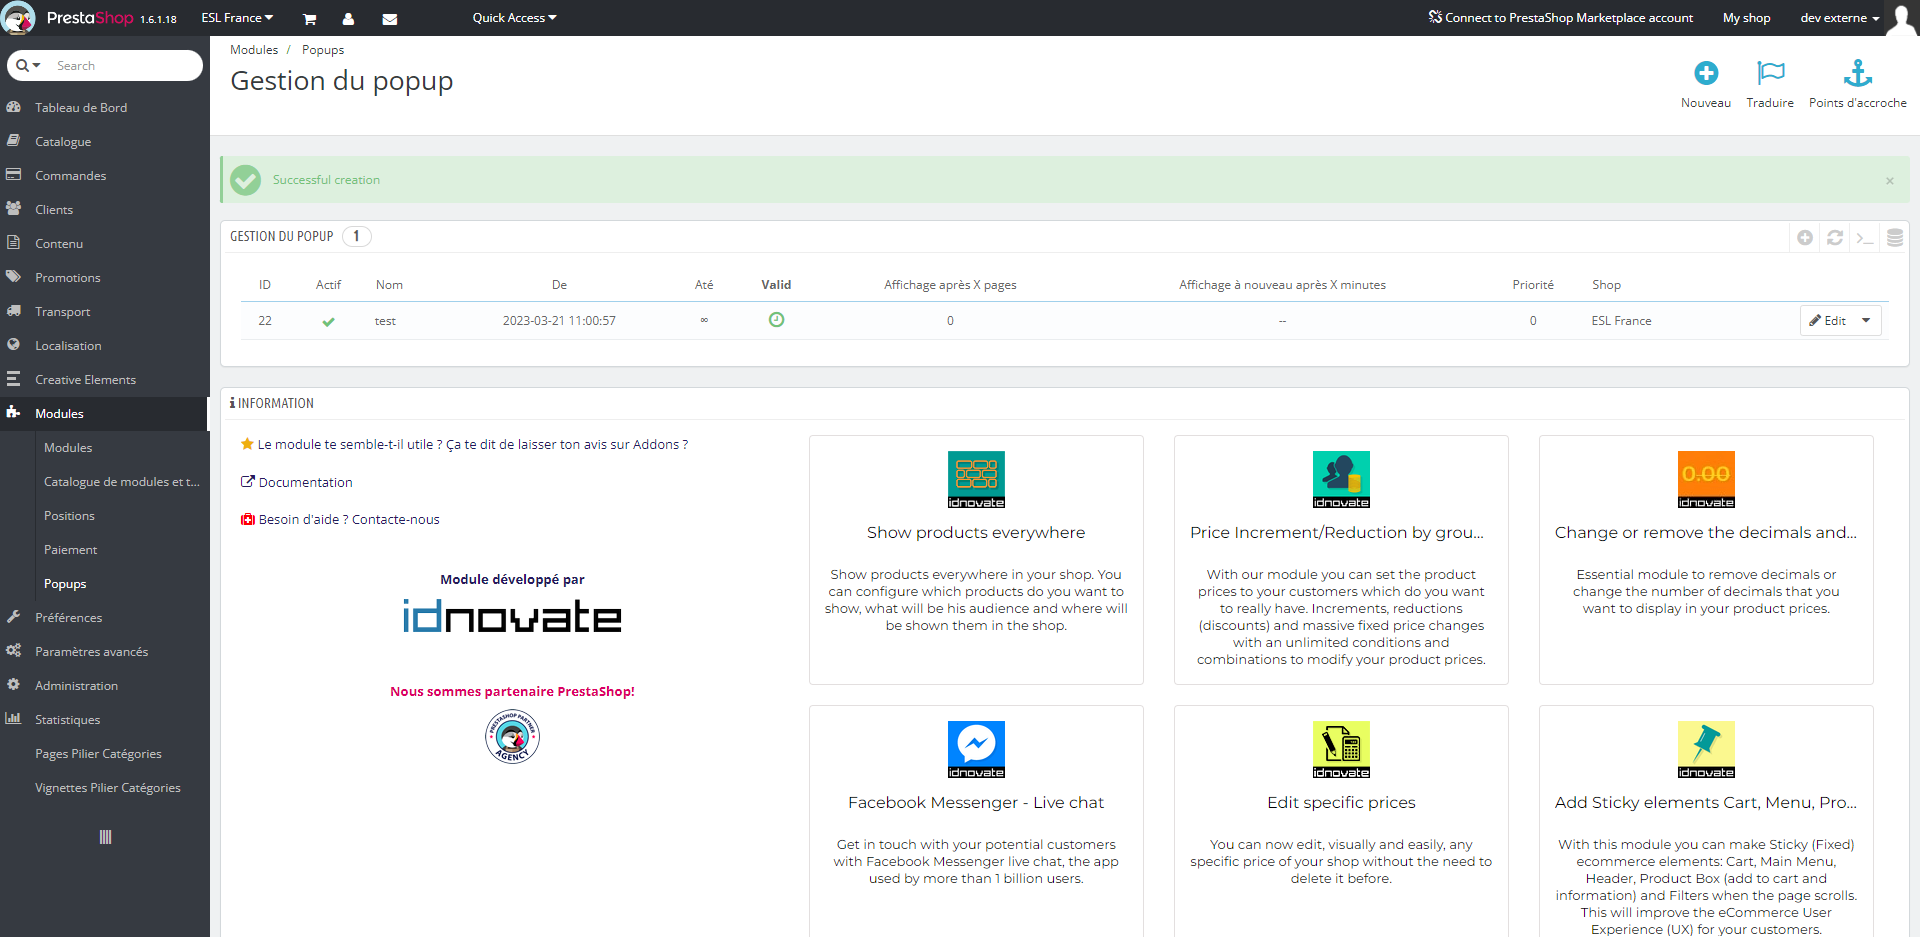
Task: Click the ESL France shop cell
Action: pyautogui.click(x=1621, y=321)
